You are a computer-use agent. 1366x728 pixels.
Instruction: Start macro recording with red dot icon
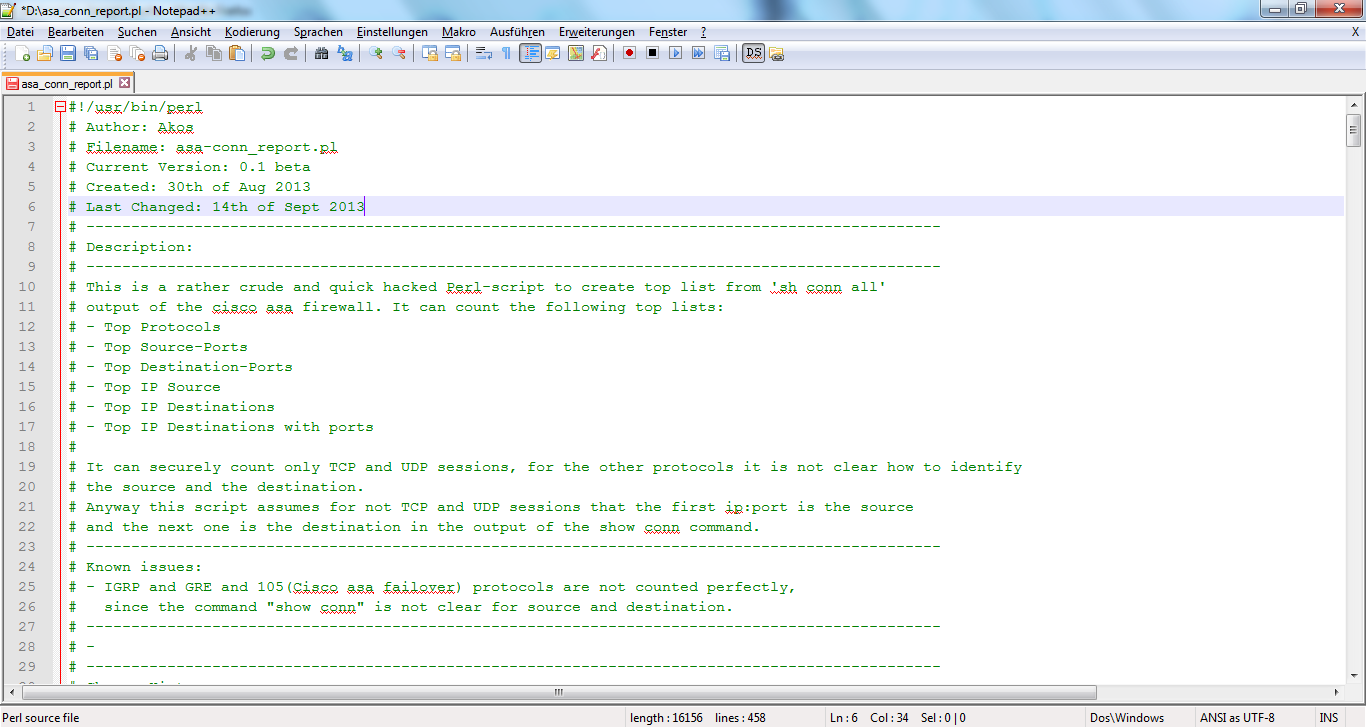tap(629, 53)
